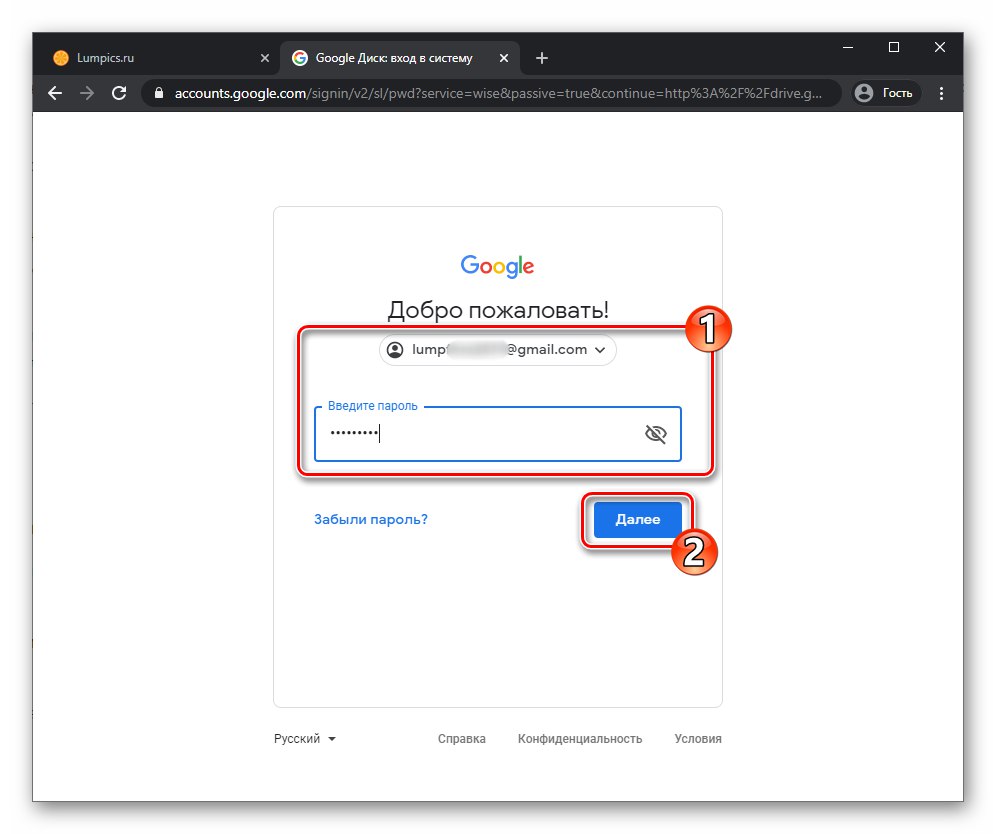Toggle password visibility with the eye icon
Image resolution: width=996 pixels, height=834 pixels.
pyautogui.click(x=655, y=433)
